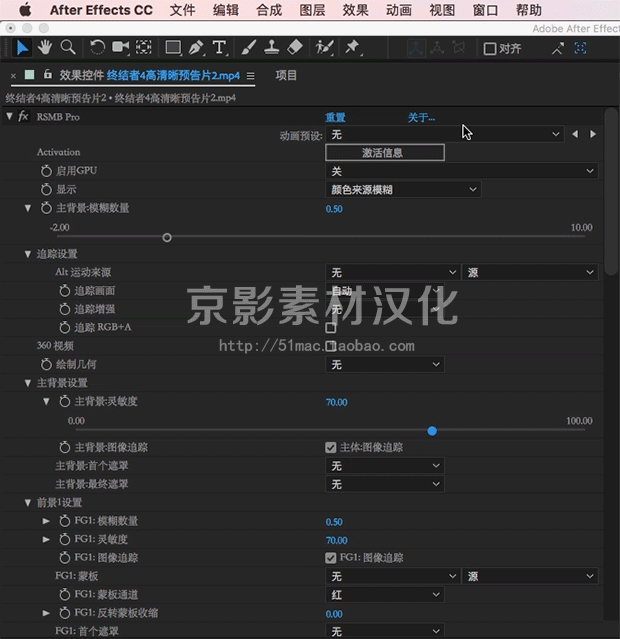
Task: Select the Brush tool
Action: click(248, 48)
